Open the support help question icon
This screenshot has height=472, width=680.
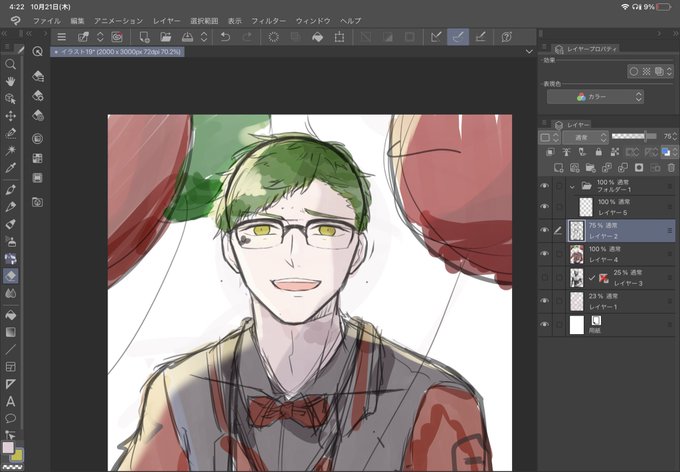coord(506,37)
